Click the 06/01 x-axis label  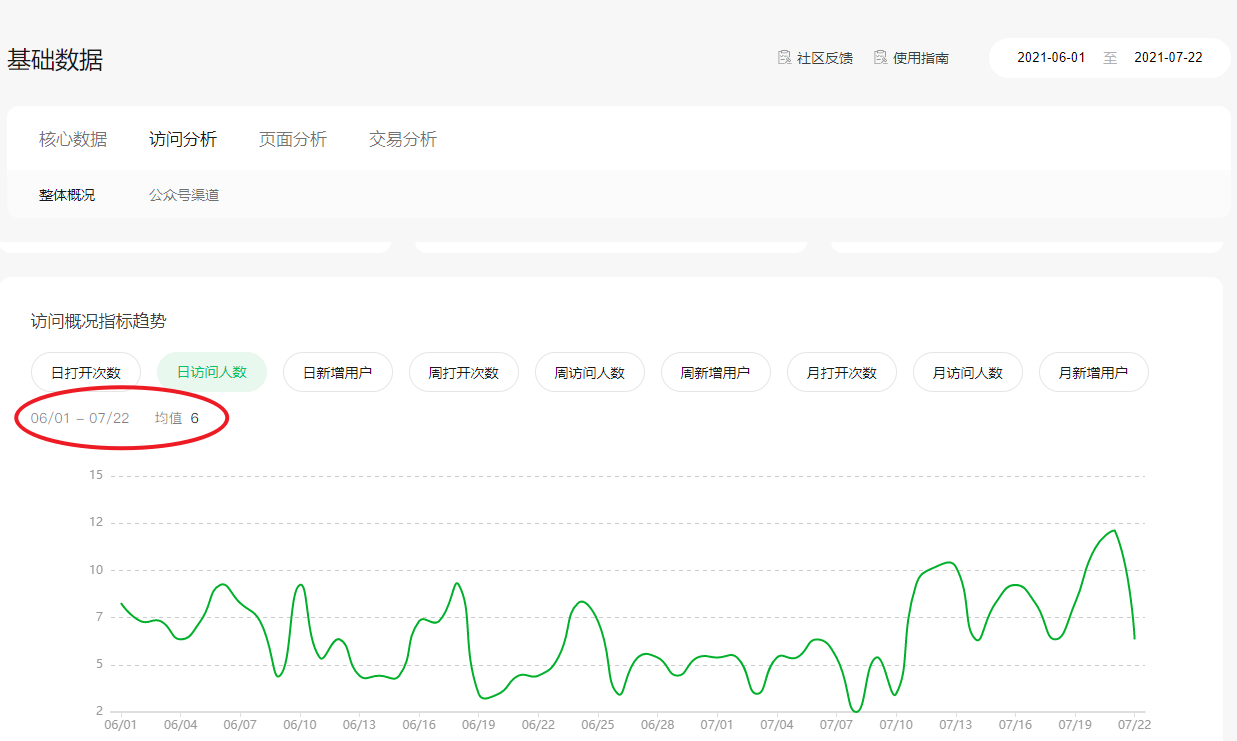click(x=121, y=724)
